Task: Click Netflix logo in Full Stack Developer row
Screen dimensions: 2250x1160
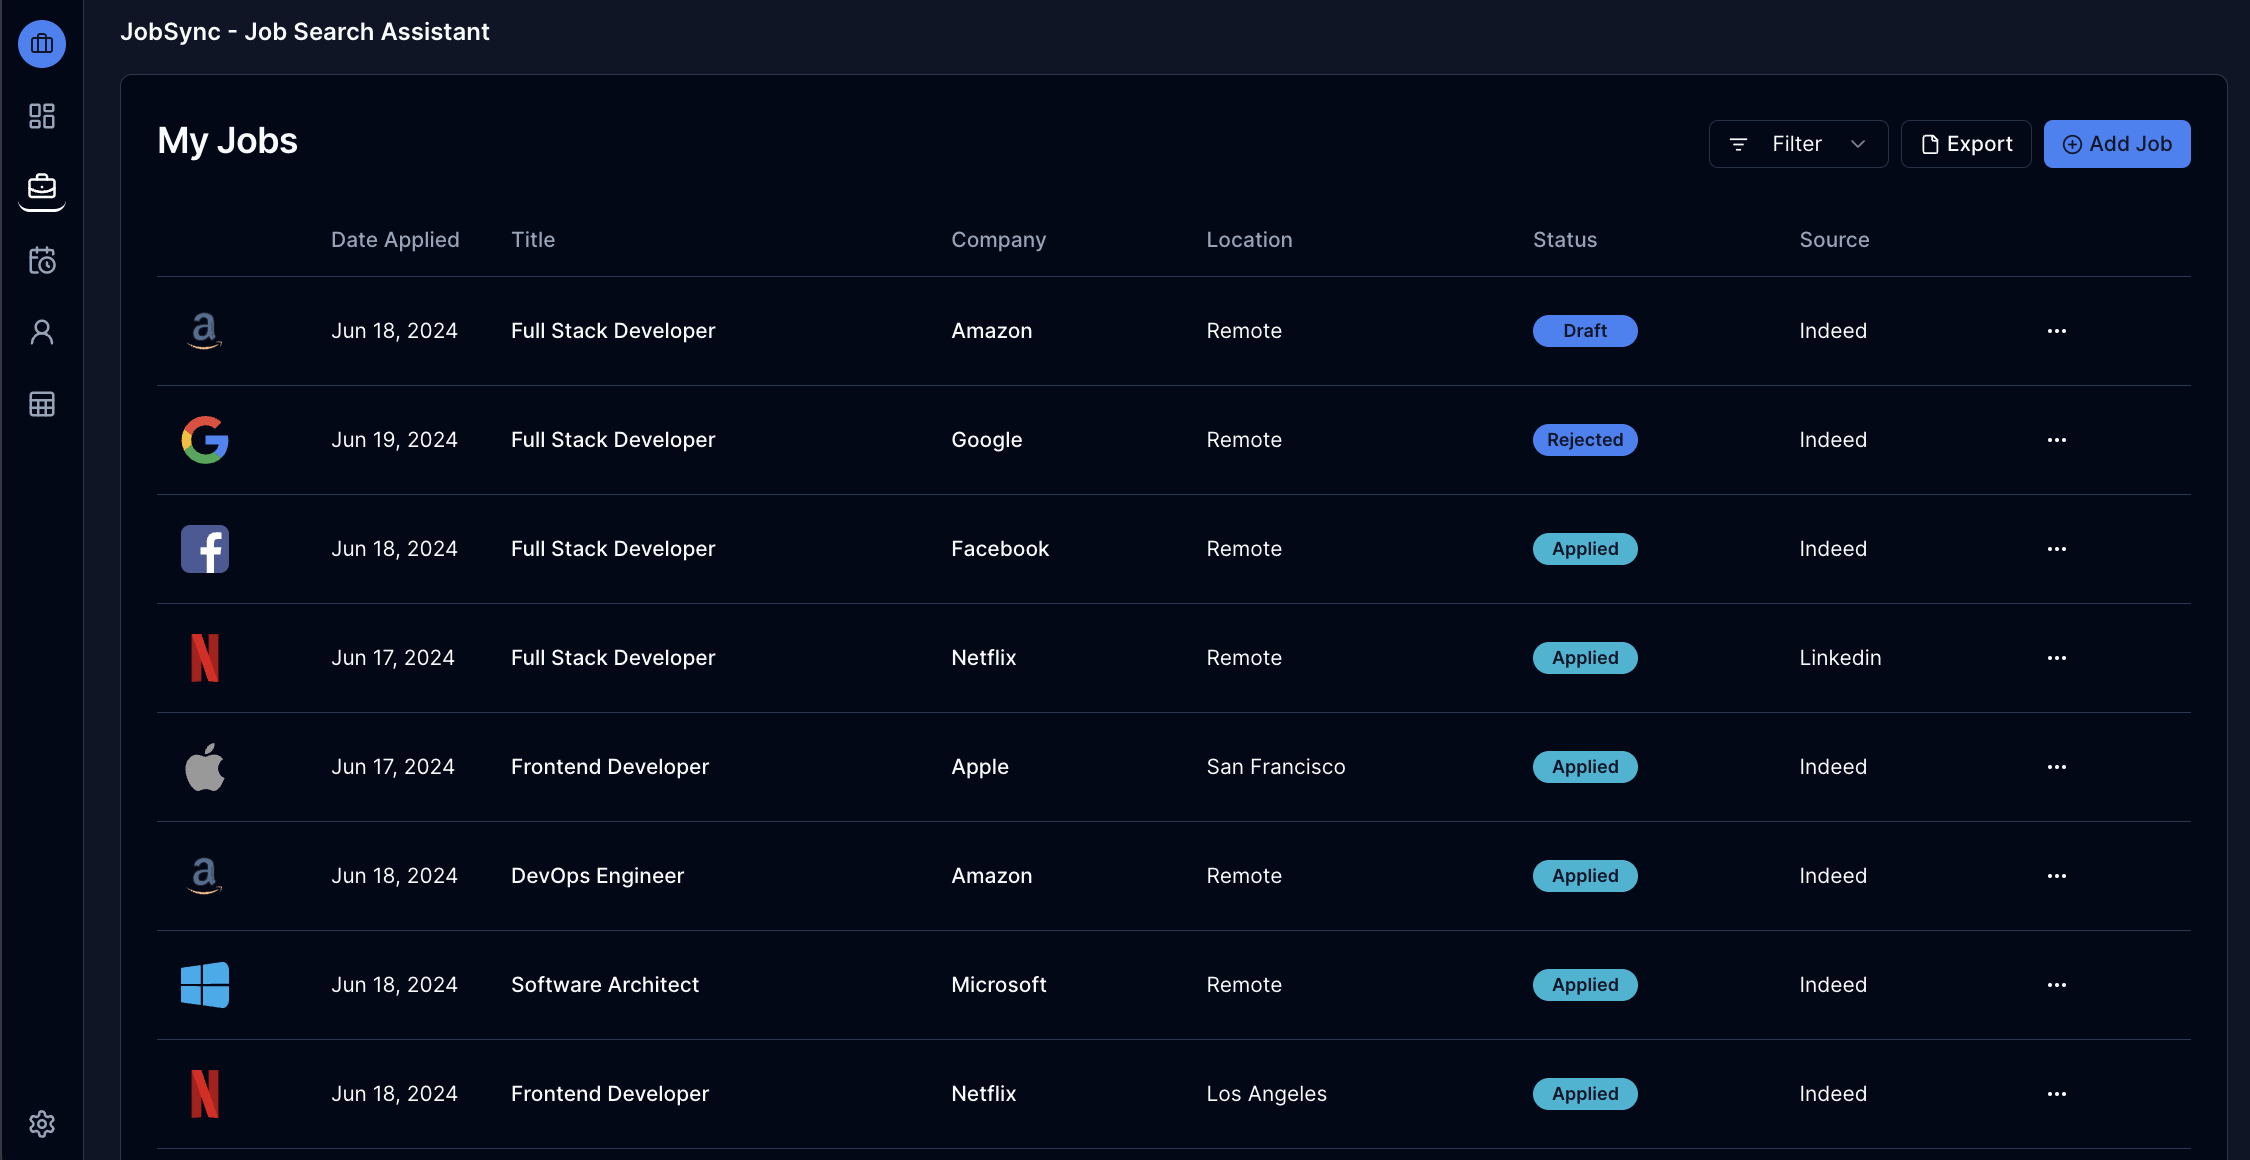Action: tap(205, 658)
